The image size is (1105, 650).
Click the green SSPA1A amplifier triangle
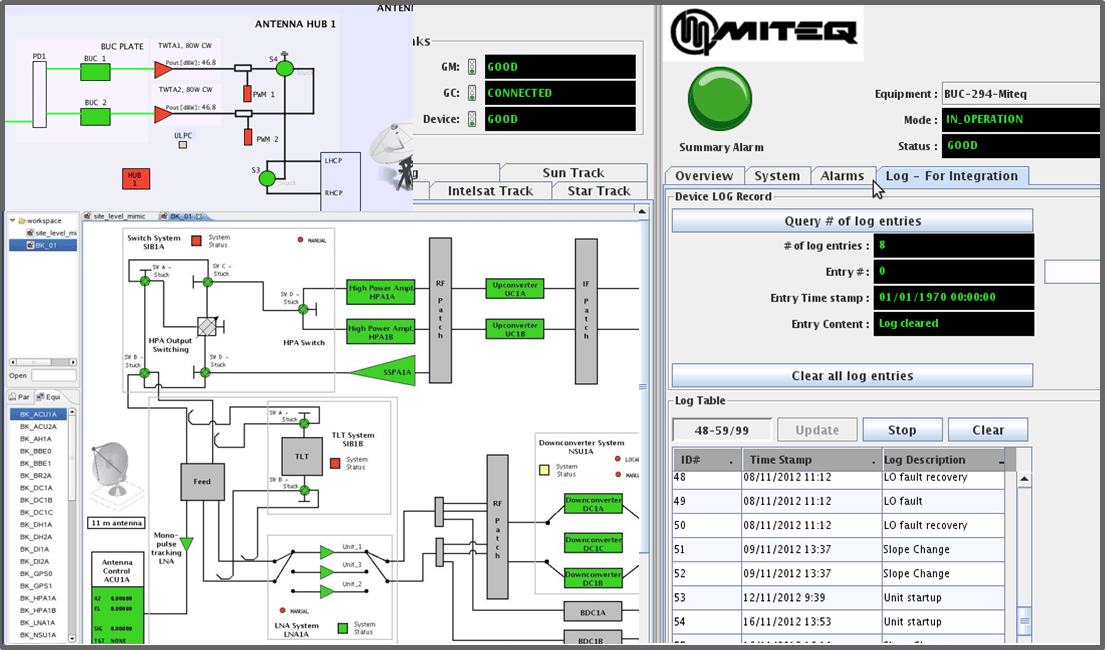coord(386,372)
